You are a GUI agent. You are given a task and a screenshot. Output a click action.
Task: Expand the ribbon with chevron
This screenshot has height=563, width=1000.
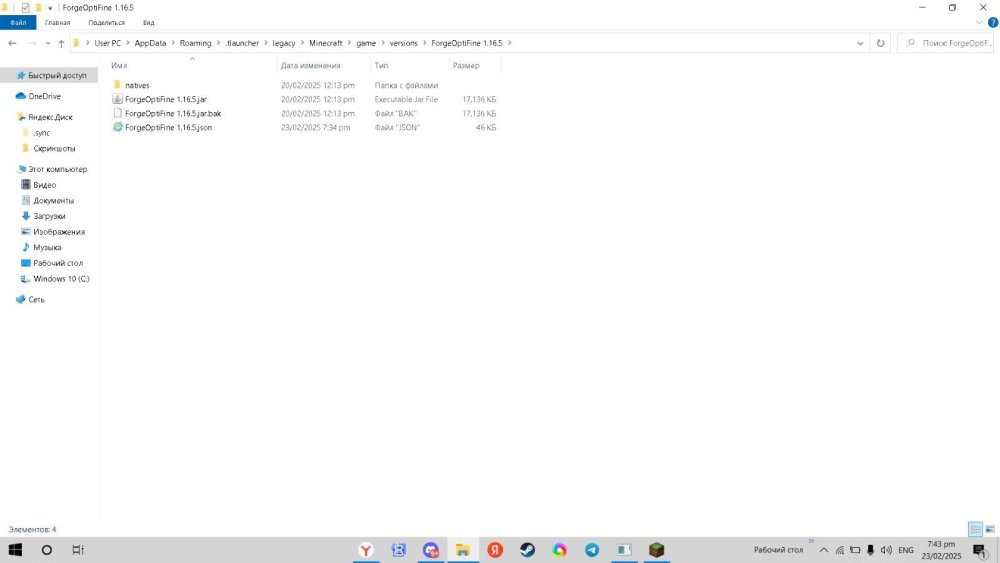[980, 22]
